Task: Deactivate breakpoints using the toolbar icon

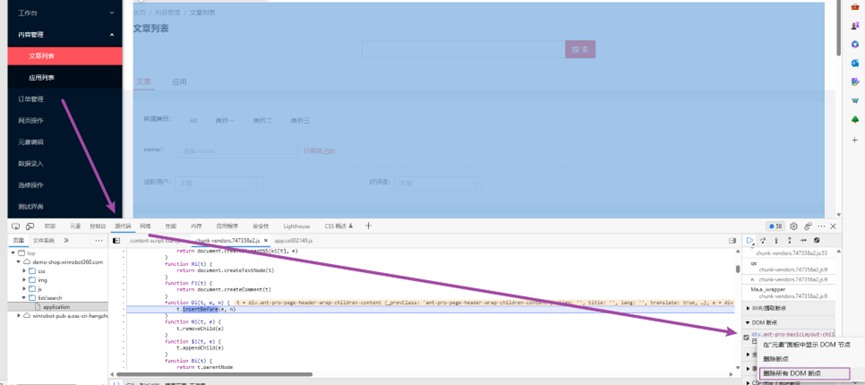Action: 817,240
